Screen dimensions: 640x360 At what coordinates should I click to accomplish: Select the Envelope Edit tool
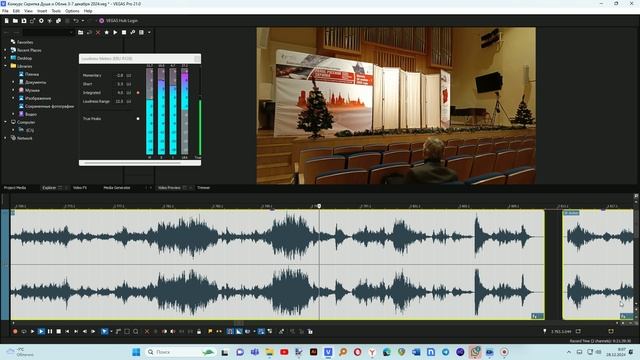coord(118,331)
